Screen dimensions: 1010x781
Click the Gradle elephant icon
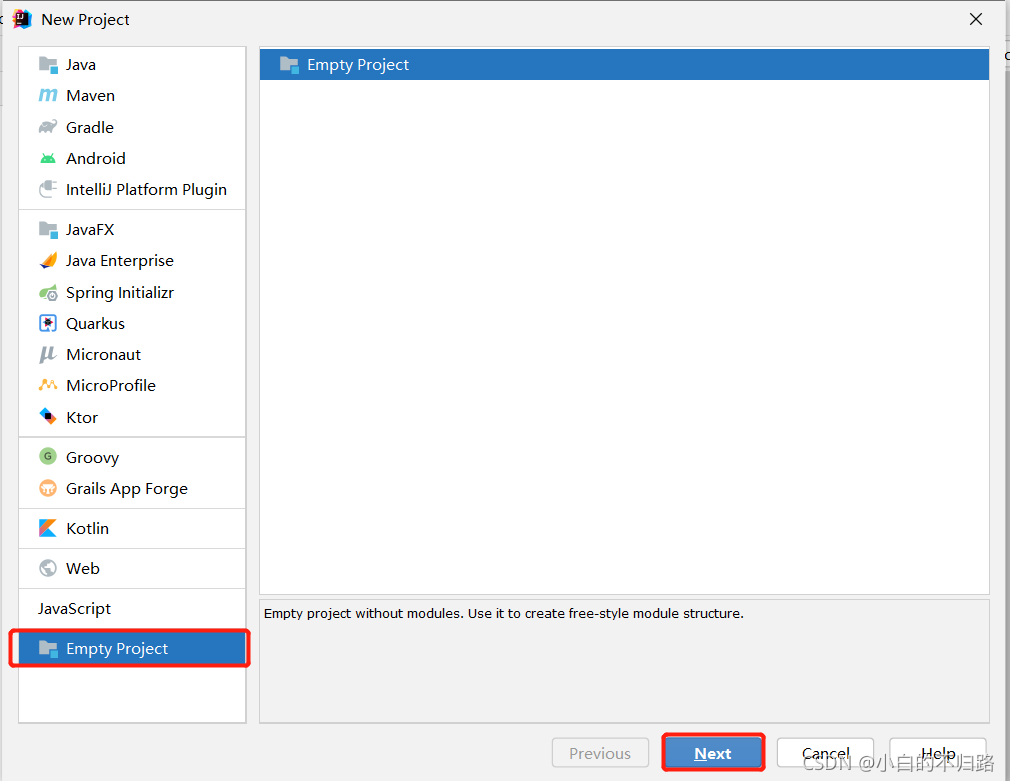tap(48, 128)
